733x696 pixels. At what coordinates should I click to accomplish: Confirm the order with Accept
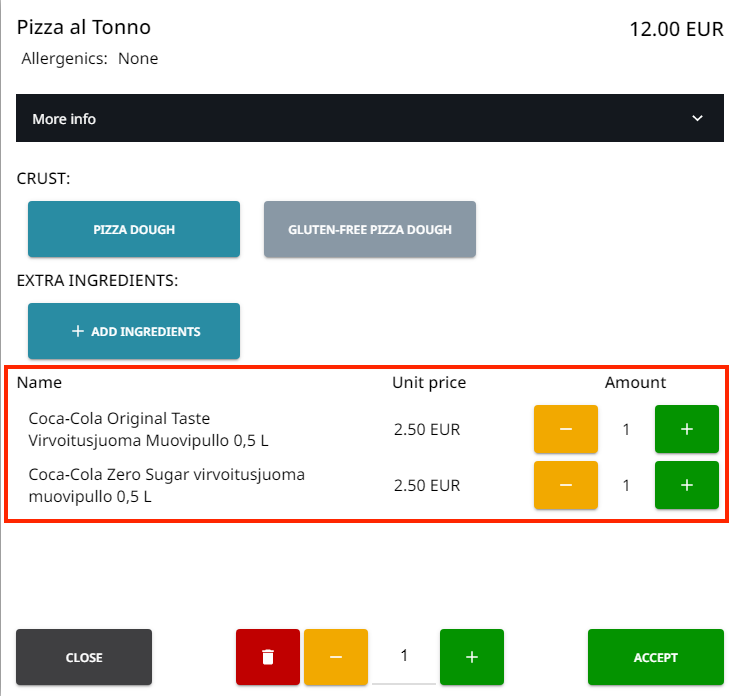[x=655, y=657]
